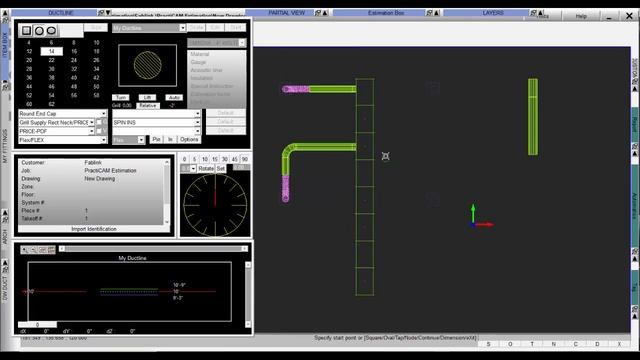Viewport: 640px width, 360px height.
Task: Switch to the DW DUCT side tab
Action: [x=5, y=289]
